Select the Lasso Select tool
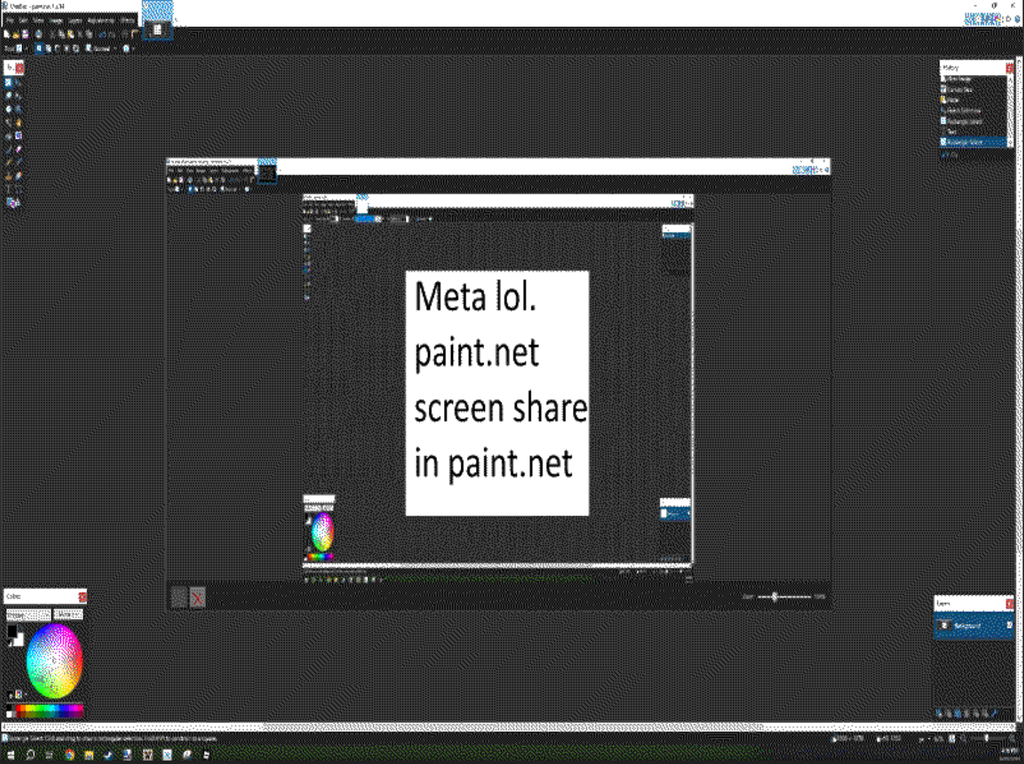The image size is (1024, 764). tap(8, 95)
